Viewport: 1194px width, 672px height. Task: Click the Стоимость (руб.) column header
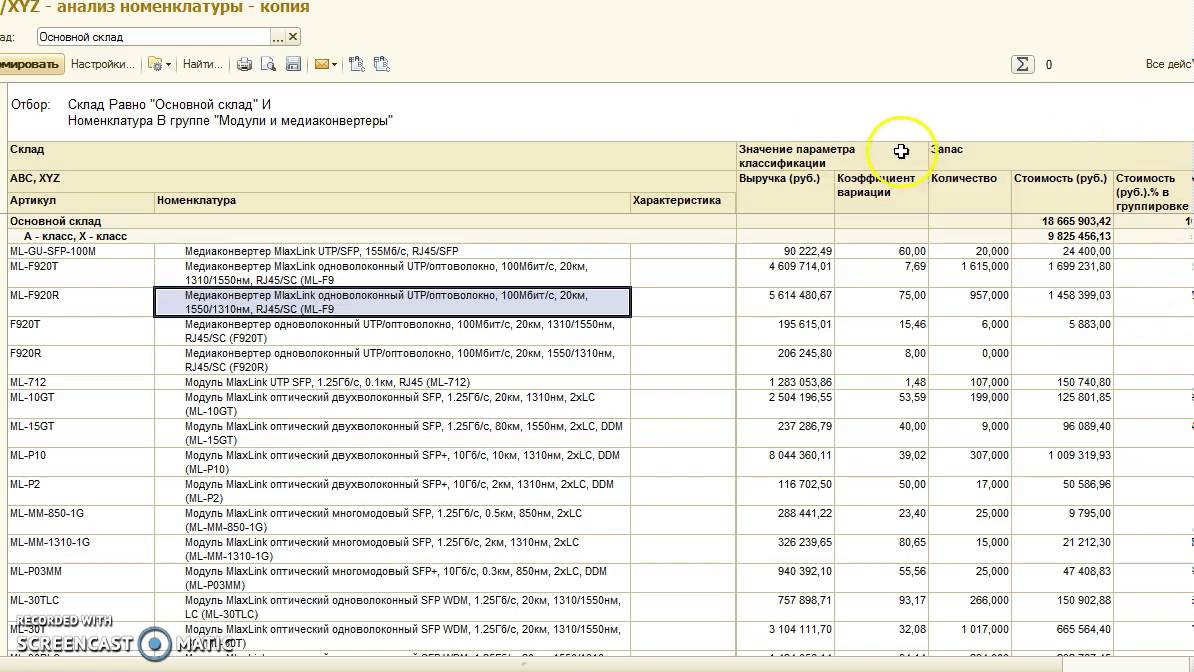(x=1062, y=191)
